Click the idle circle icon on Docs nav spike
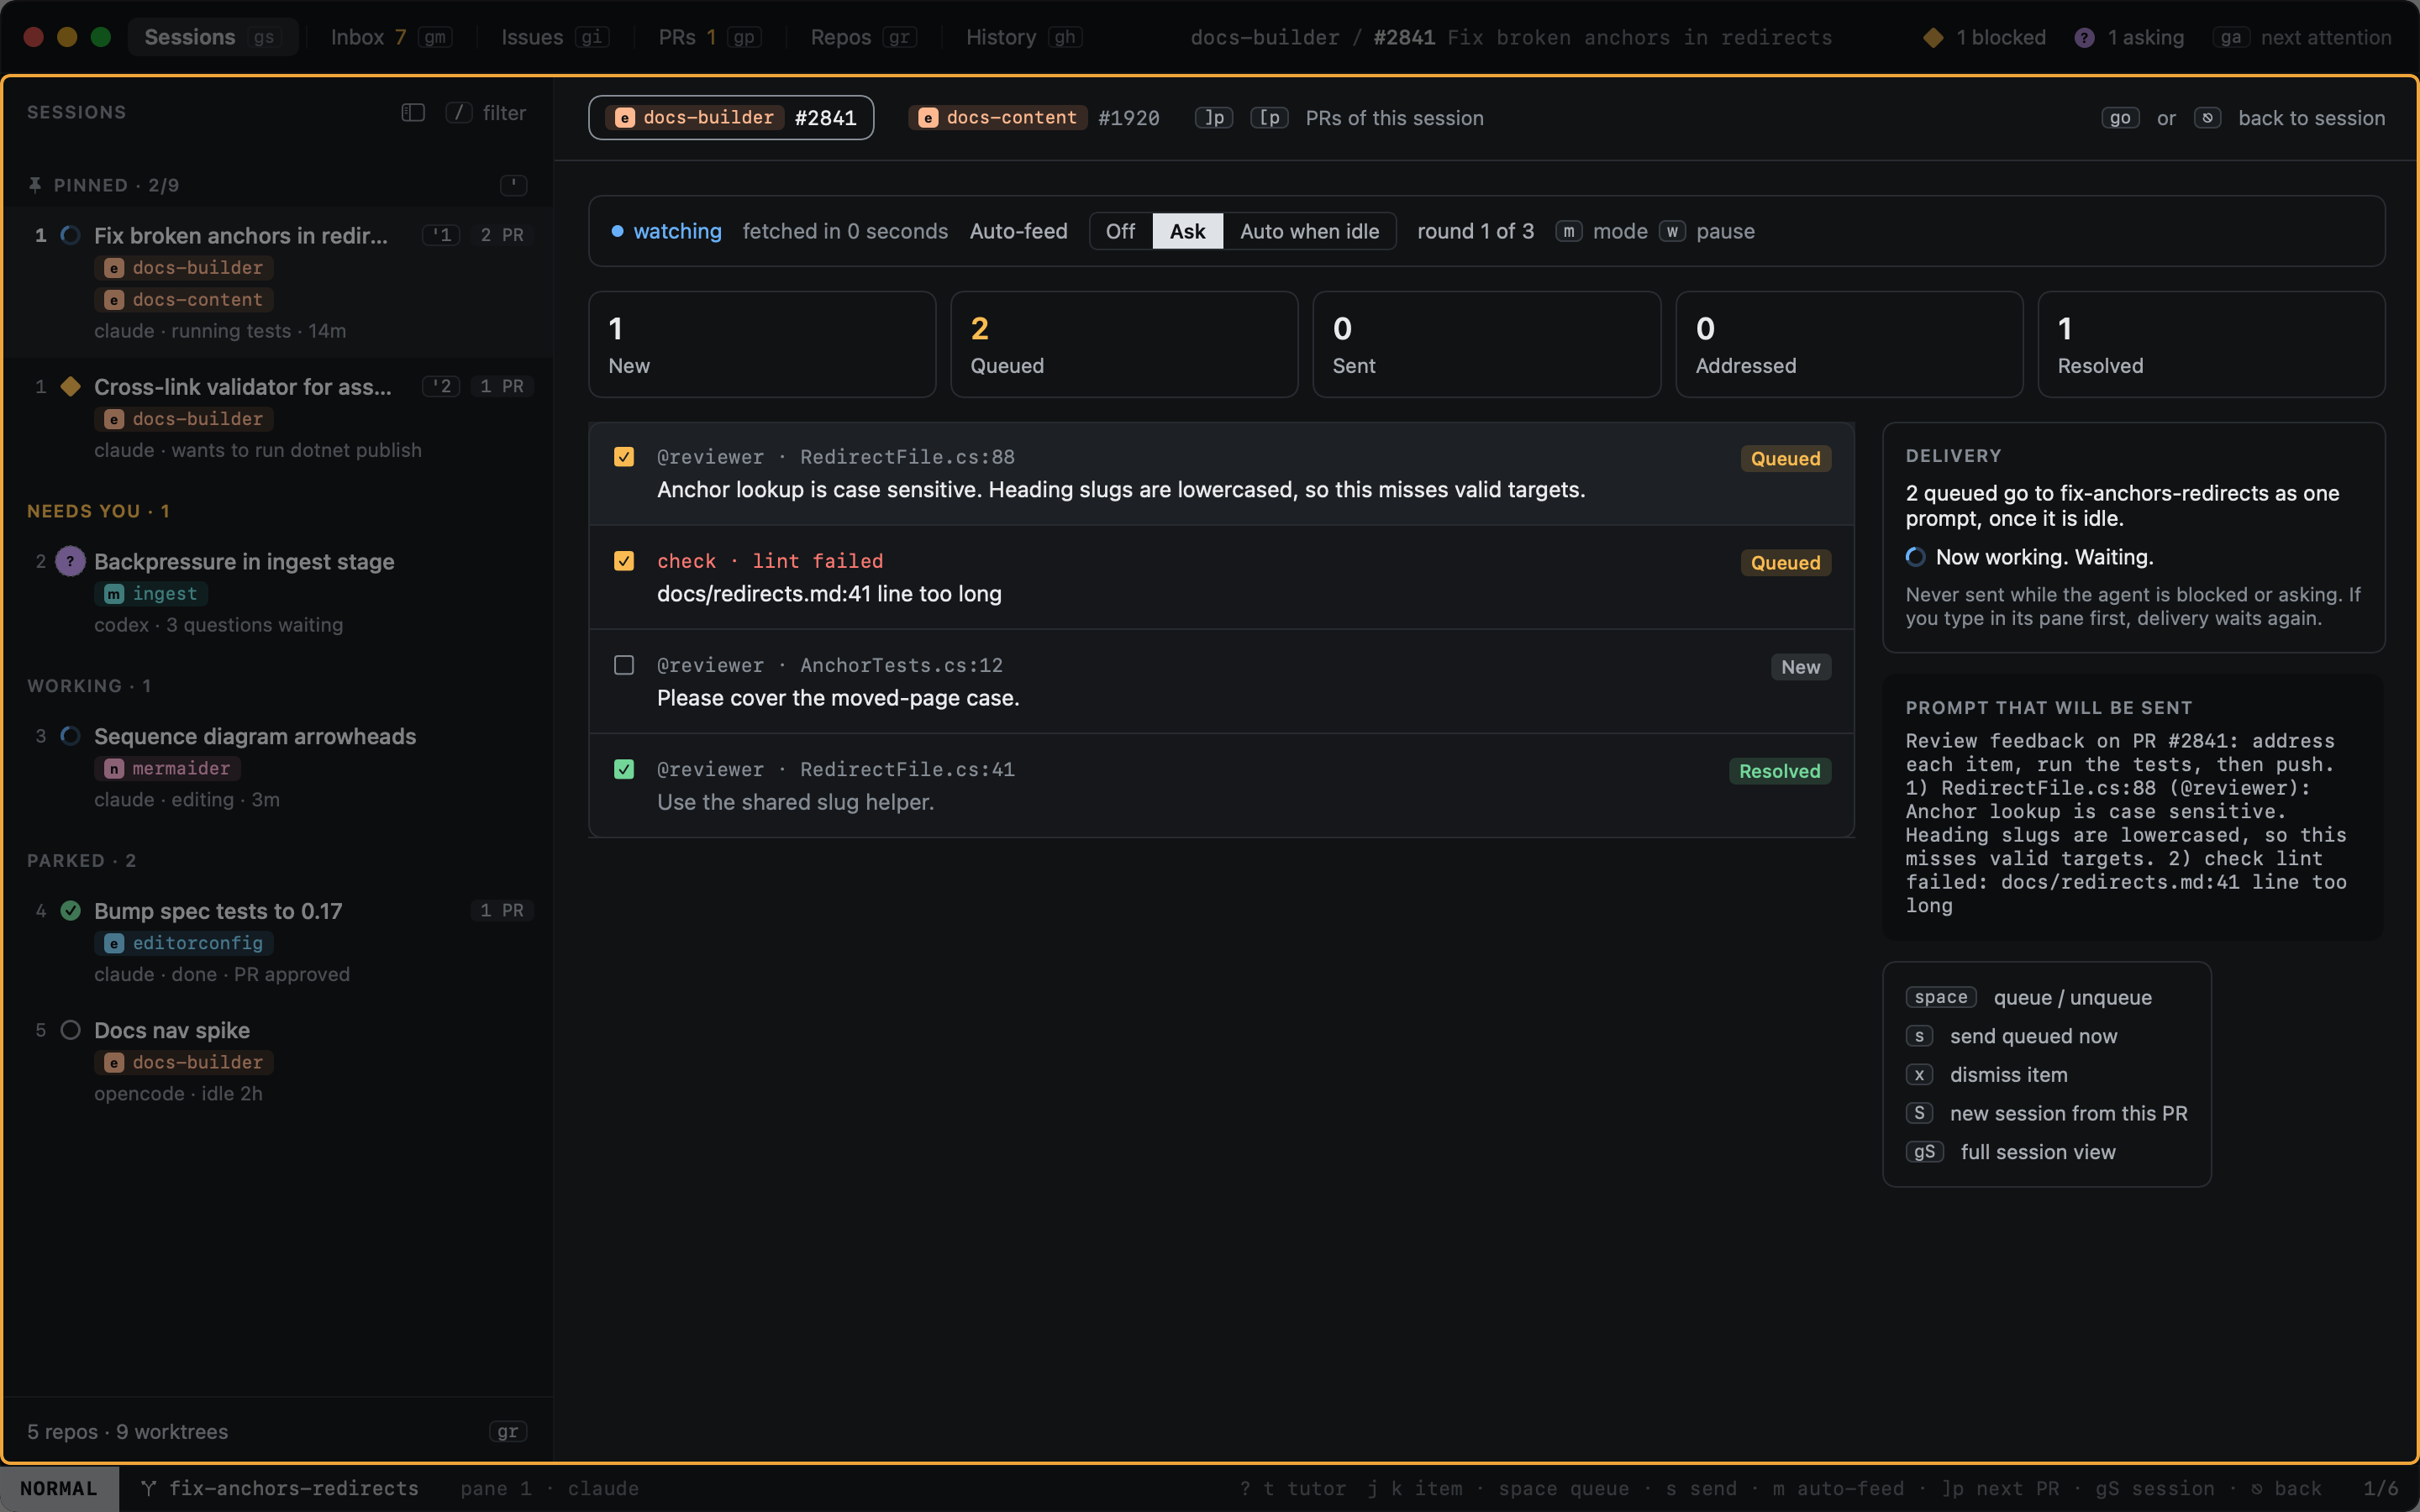The image size is (2420, 1512). point(70,1030)
